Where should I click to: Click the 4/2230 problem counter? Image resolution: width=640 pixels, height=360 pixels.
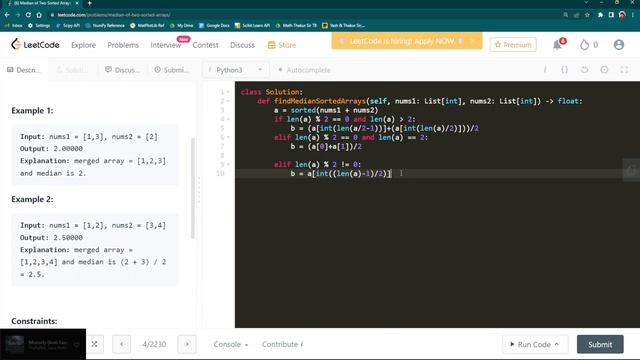154,344
